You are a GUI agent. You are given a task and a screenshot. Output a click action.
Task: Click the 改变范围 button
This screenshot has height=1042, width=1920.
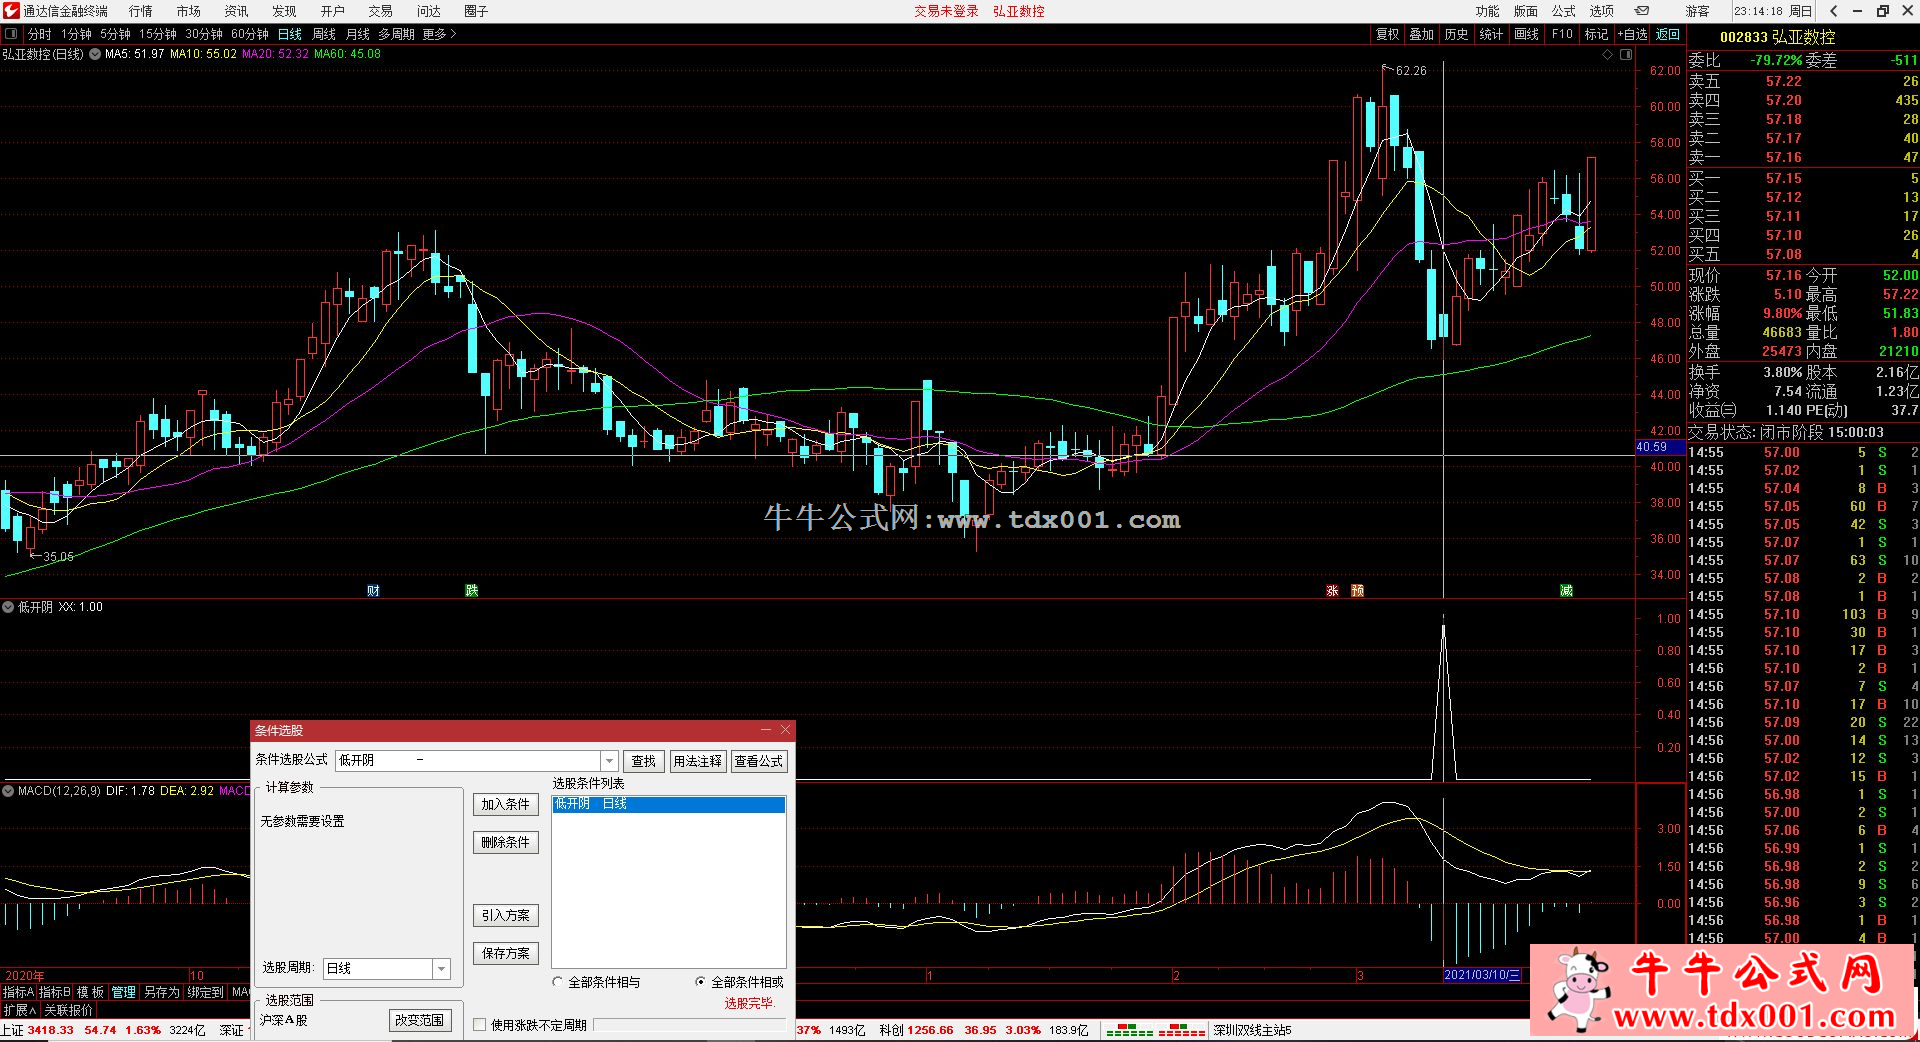(x=420, y=1020)
